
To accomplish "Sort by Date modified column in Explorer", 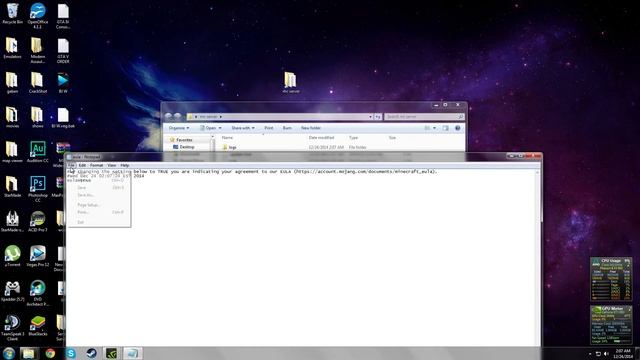I will [321, 138].
